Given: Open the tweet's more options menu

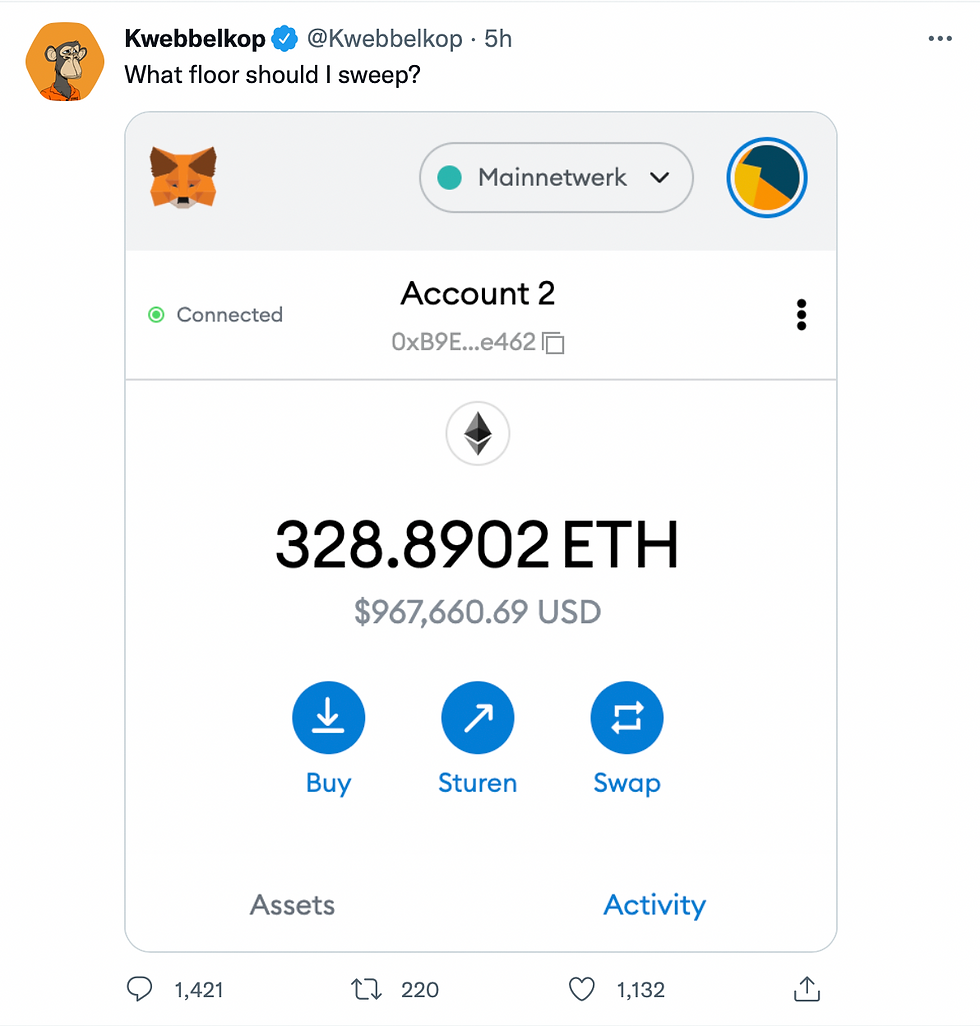Looking at the screenshot, I should click(940, 39).
